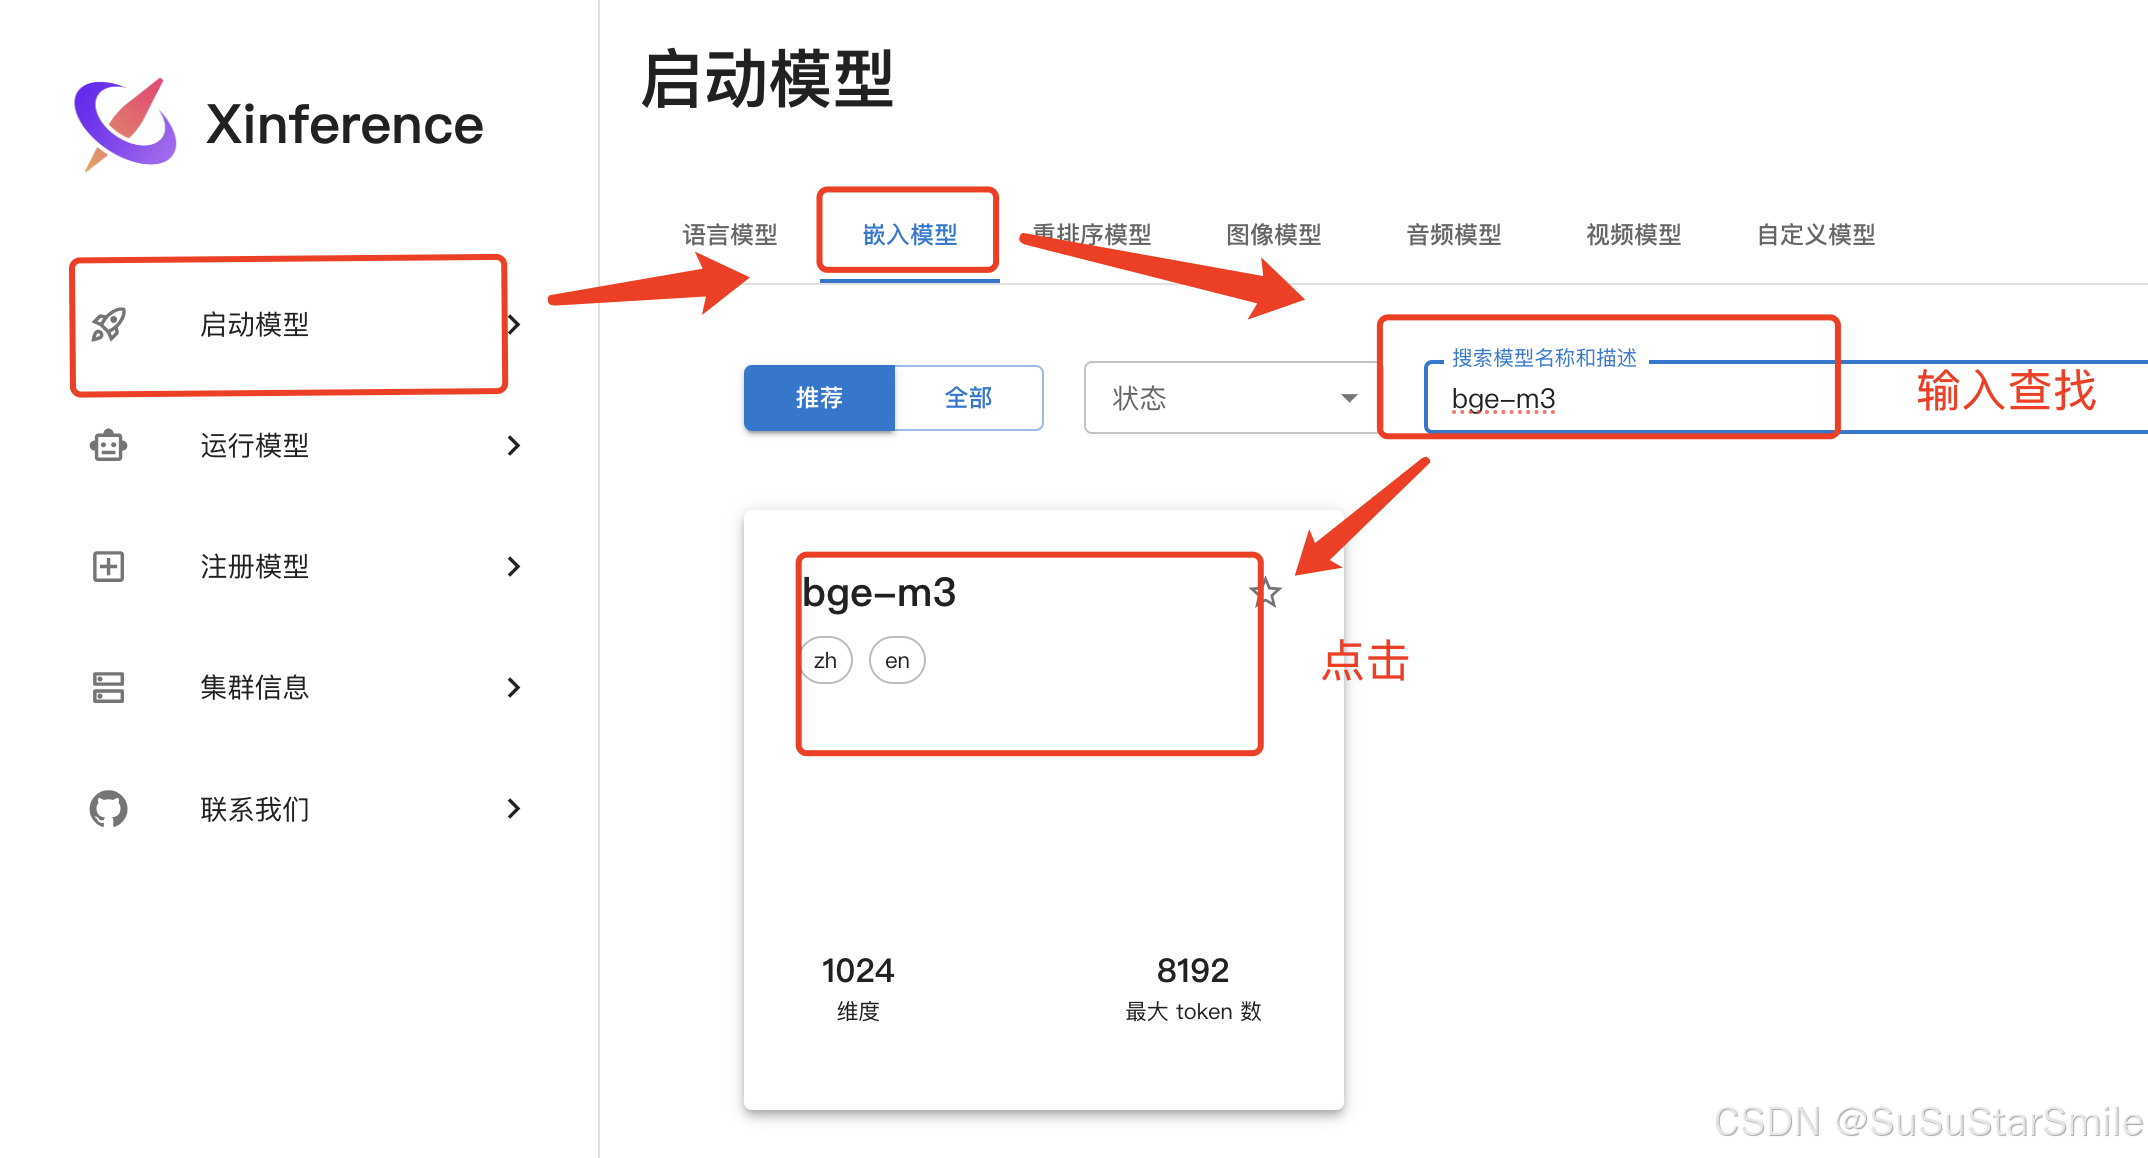The image size is (2148, 1158).
Task: Click the plus-box icon for 注册模型
Action: pos(108,567)
